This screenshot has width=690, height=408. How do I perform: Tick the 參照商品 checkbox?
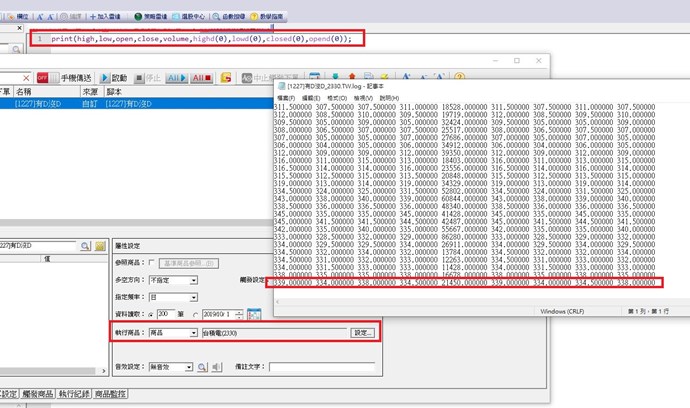click(152, 262)
